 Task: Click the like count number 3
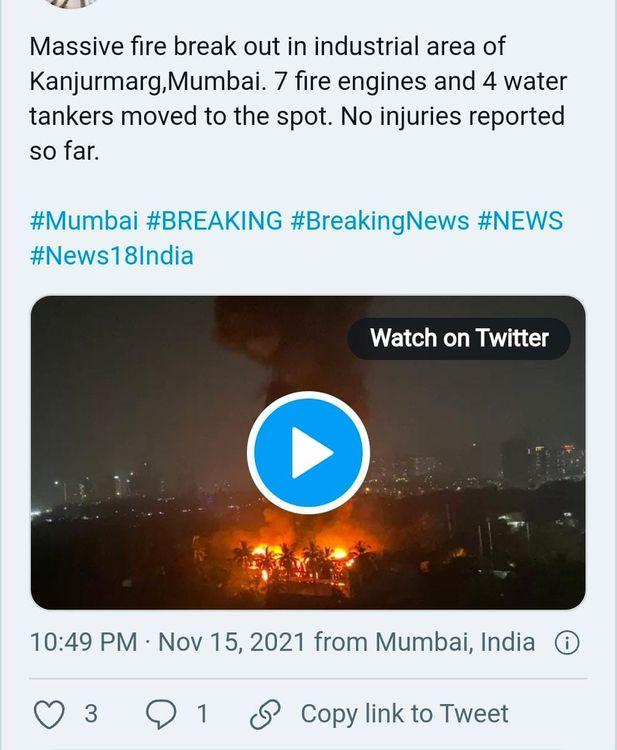(x=91, y=714)
